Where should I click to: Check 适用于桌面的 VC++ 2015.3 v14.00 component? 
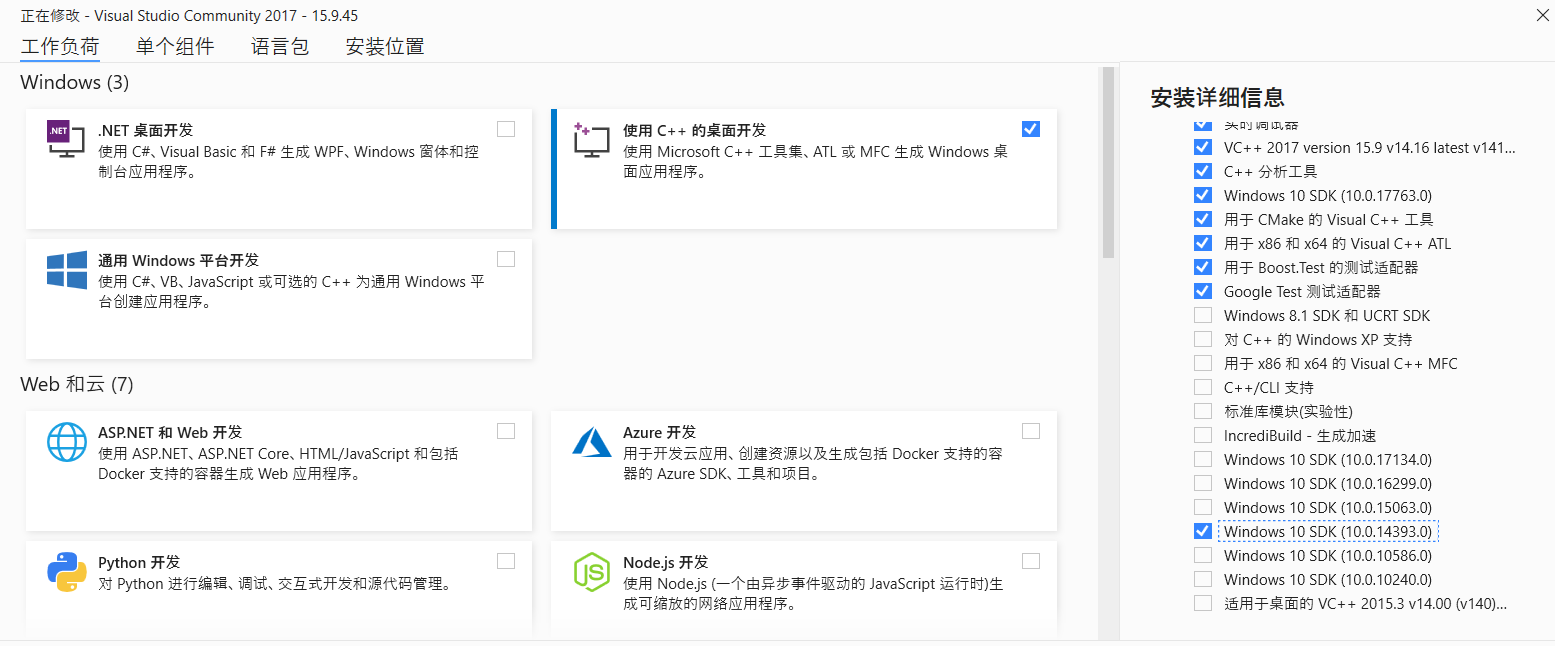click(1203, 603)
